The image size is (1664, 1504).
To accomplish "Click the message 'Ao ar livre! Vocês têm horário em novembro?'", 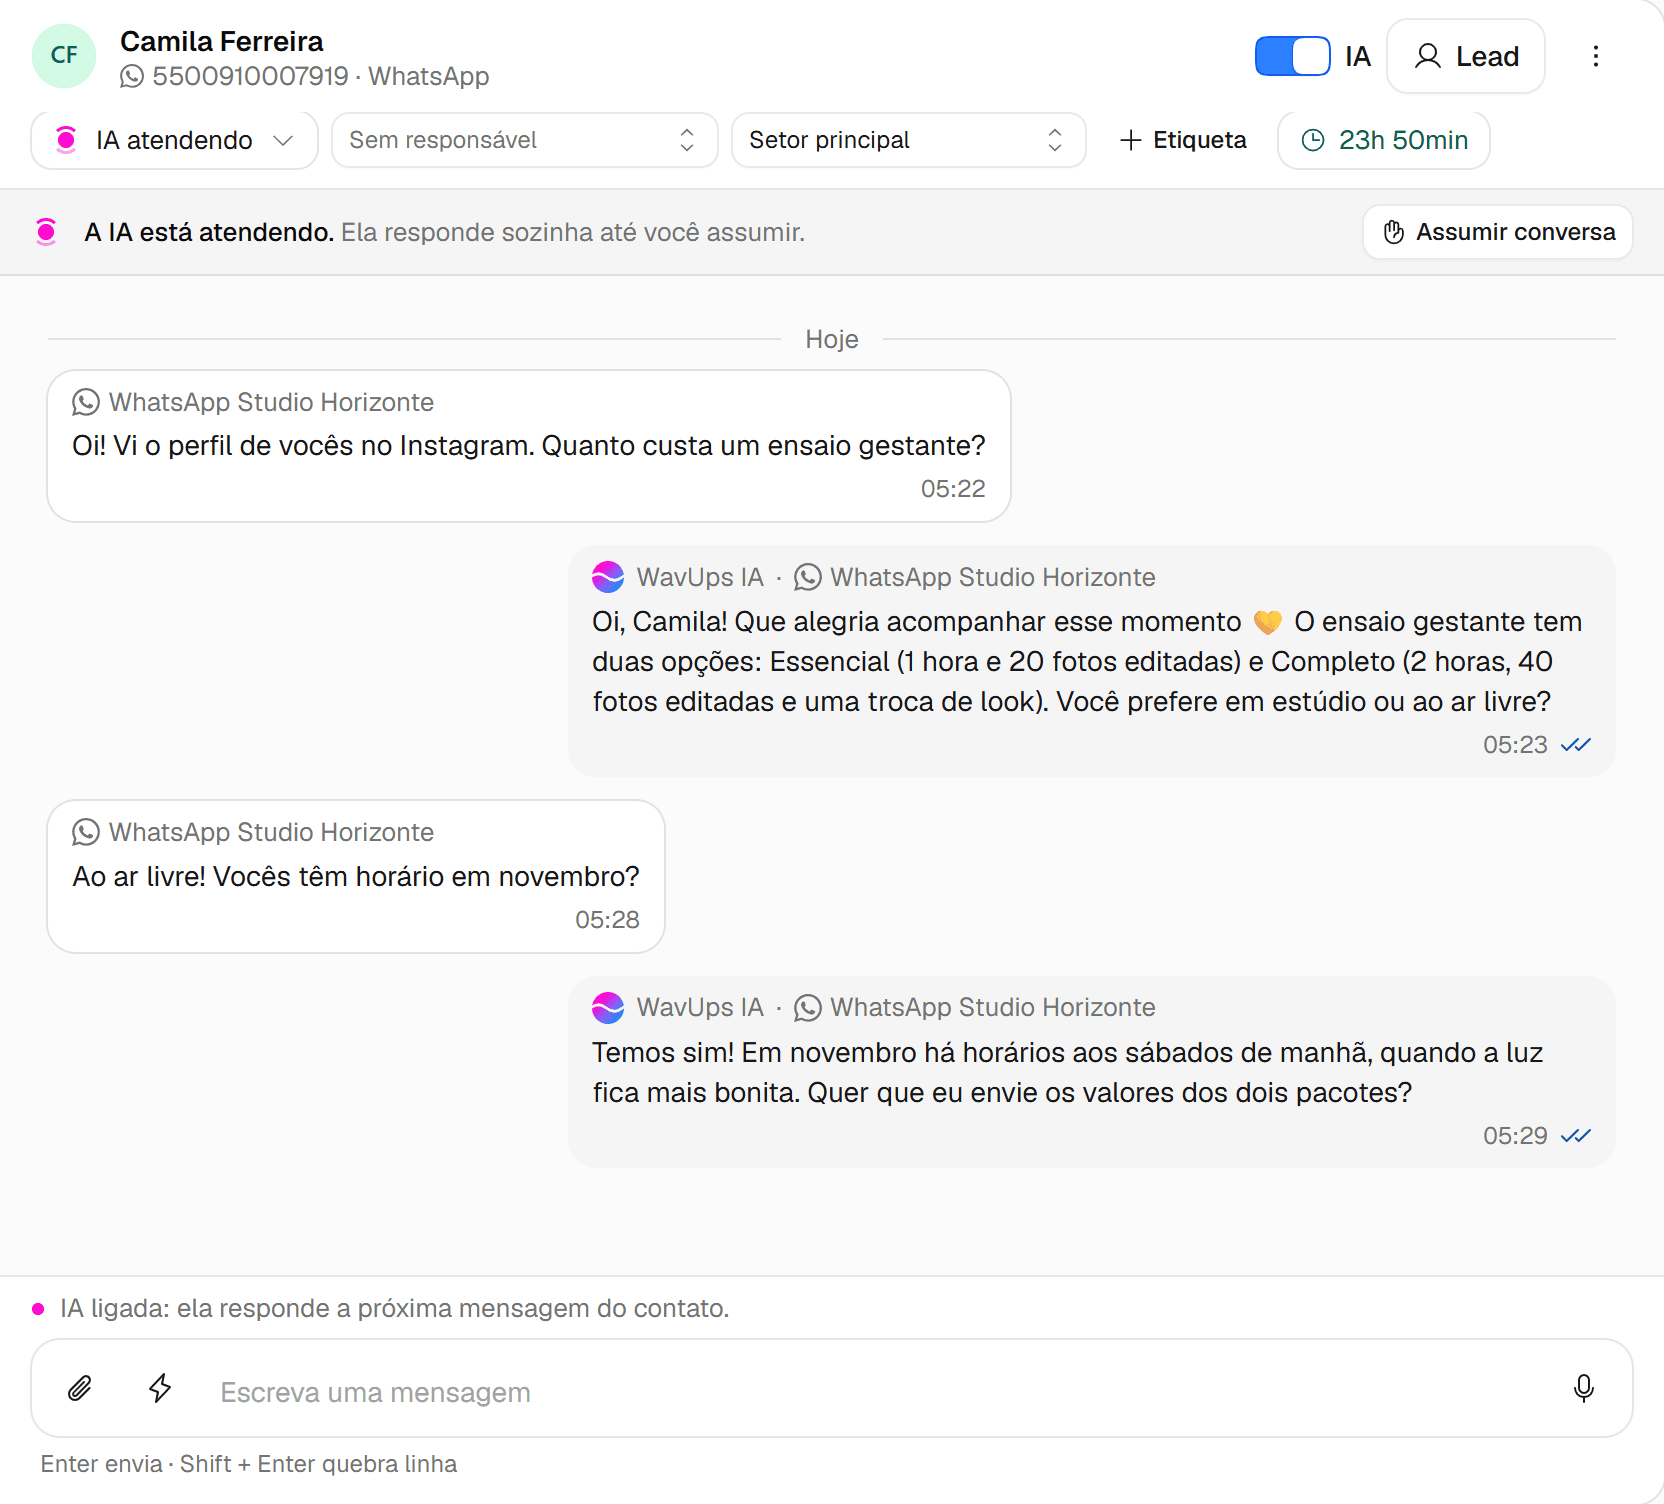I will coord(356,876).
